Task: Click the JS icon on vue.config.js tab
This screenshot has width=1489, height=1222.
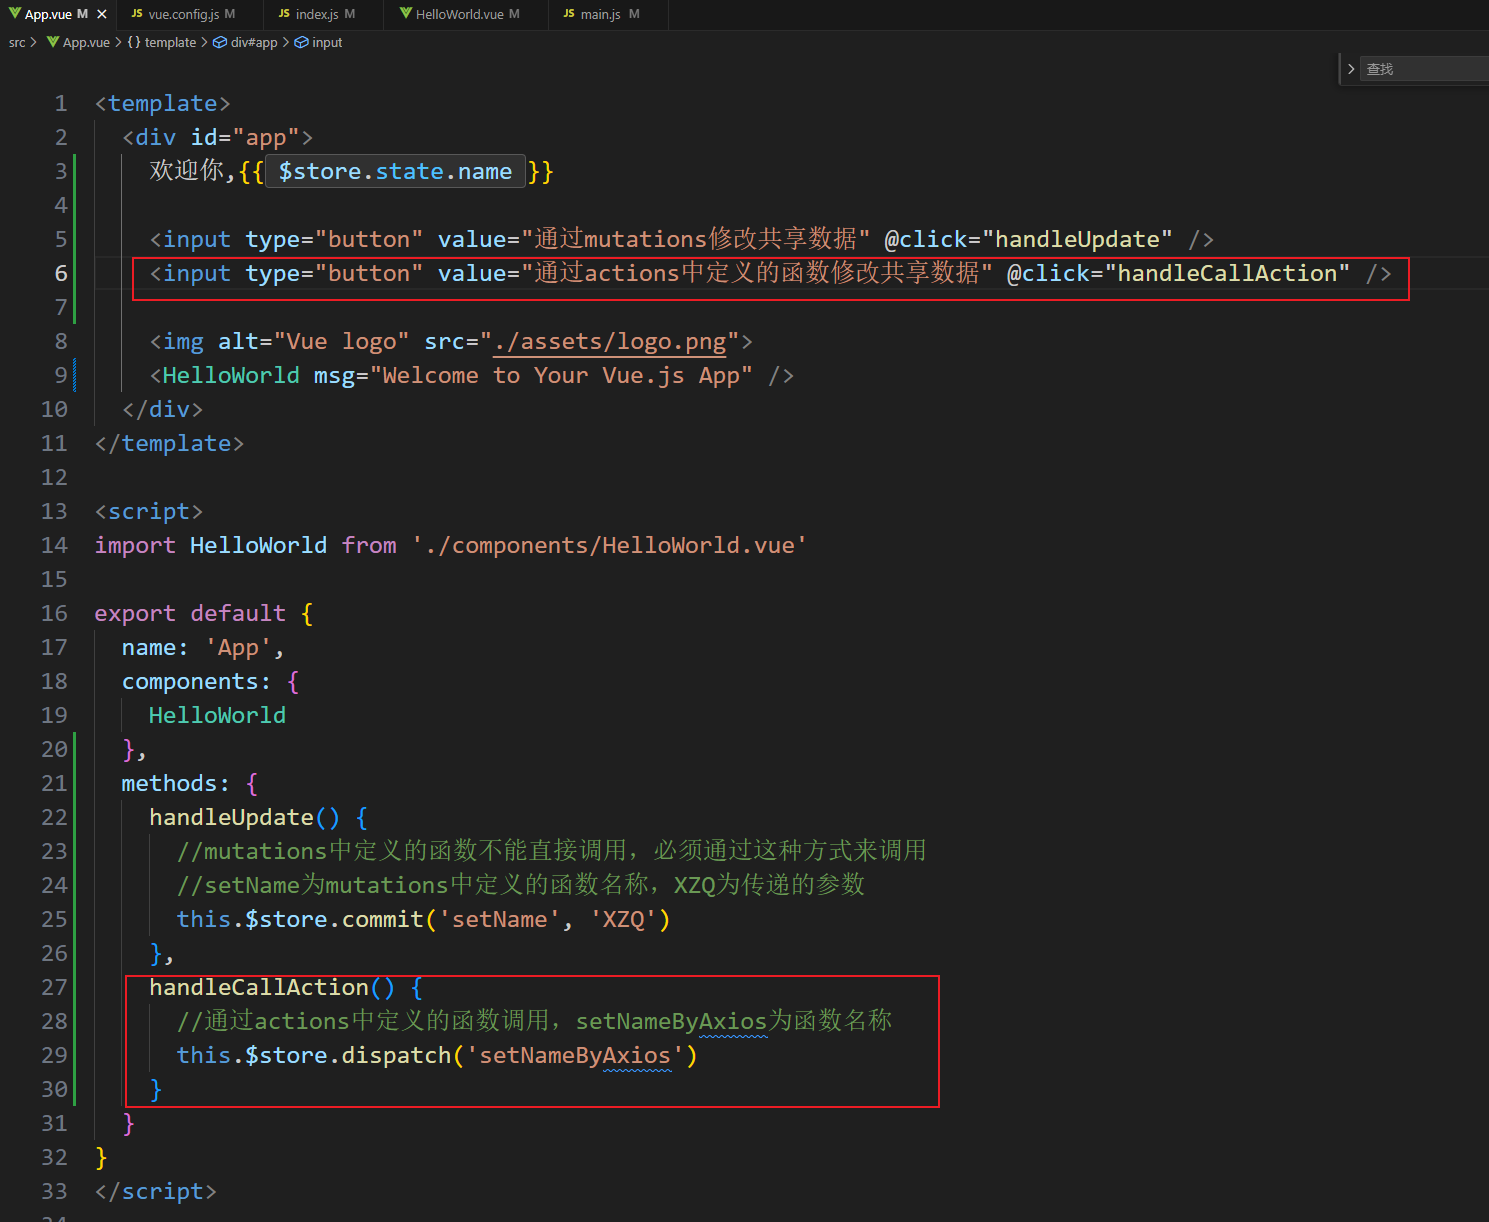Action: (x=137, y=14)
